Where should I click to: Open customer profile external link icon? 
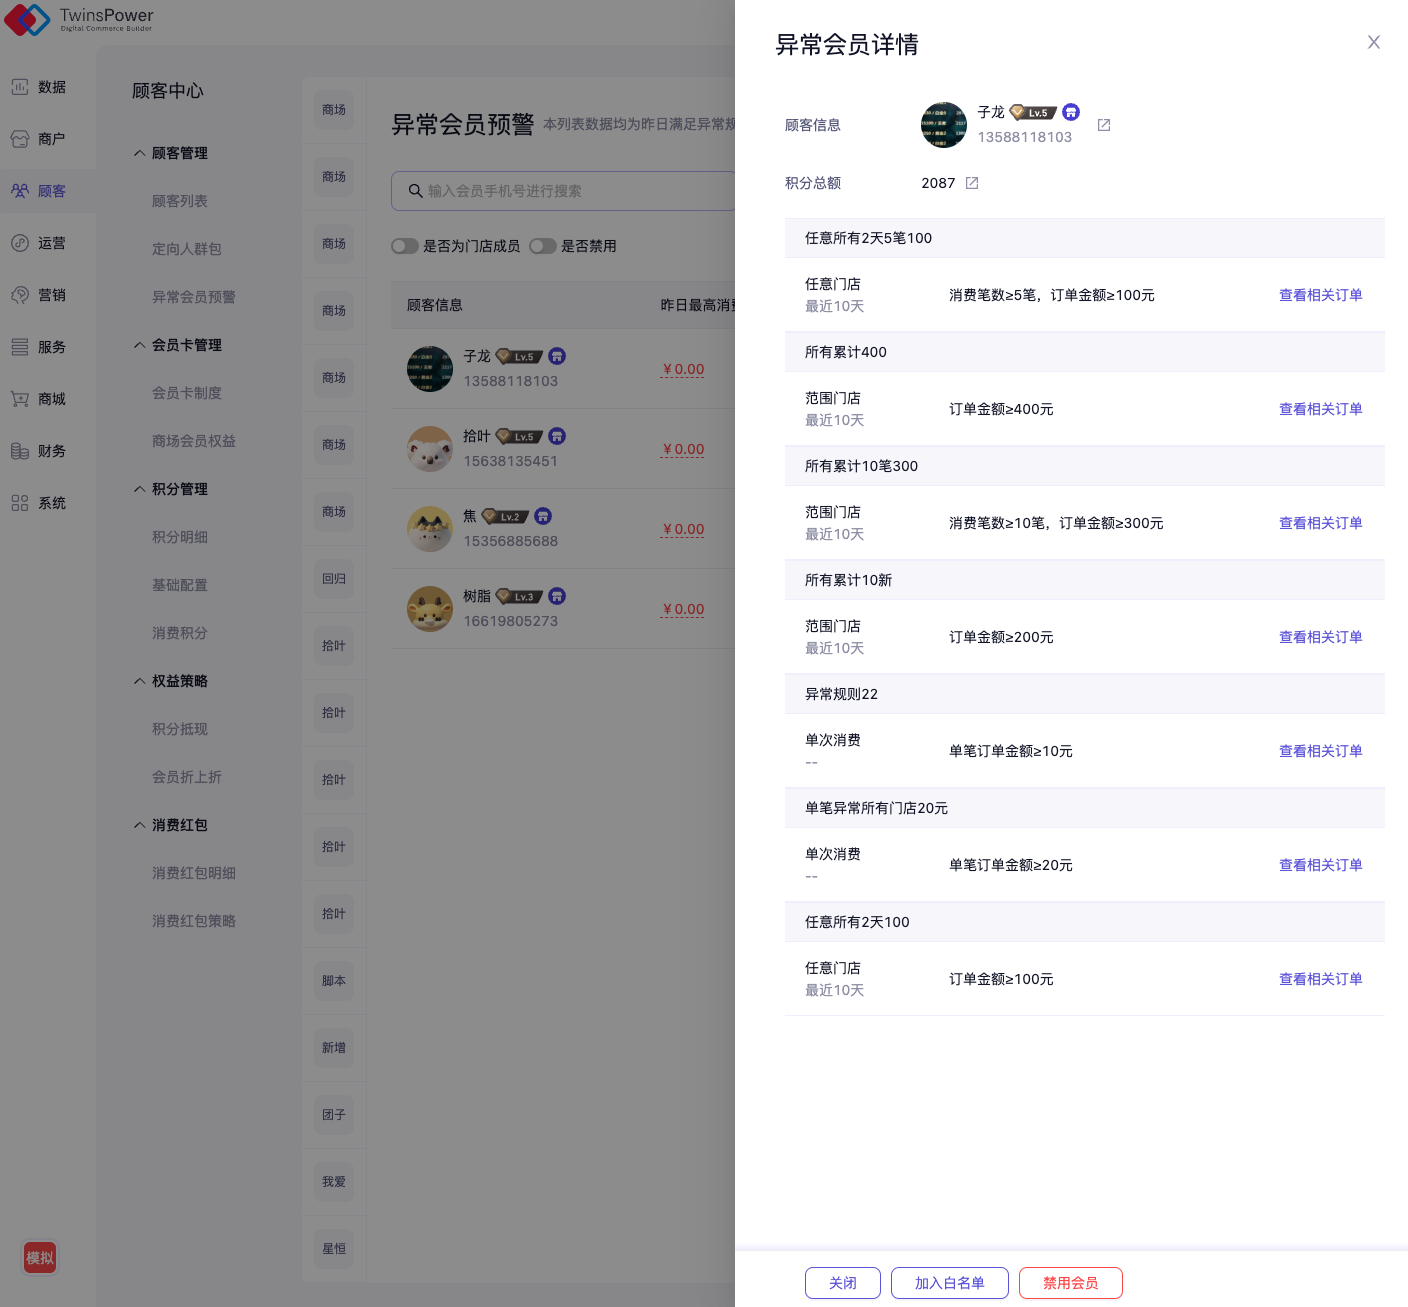(1104, 125)
